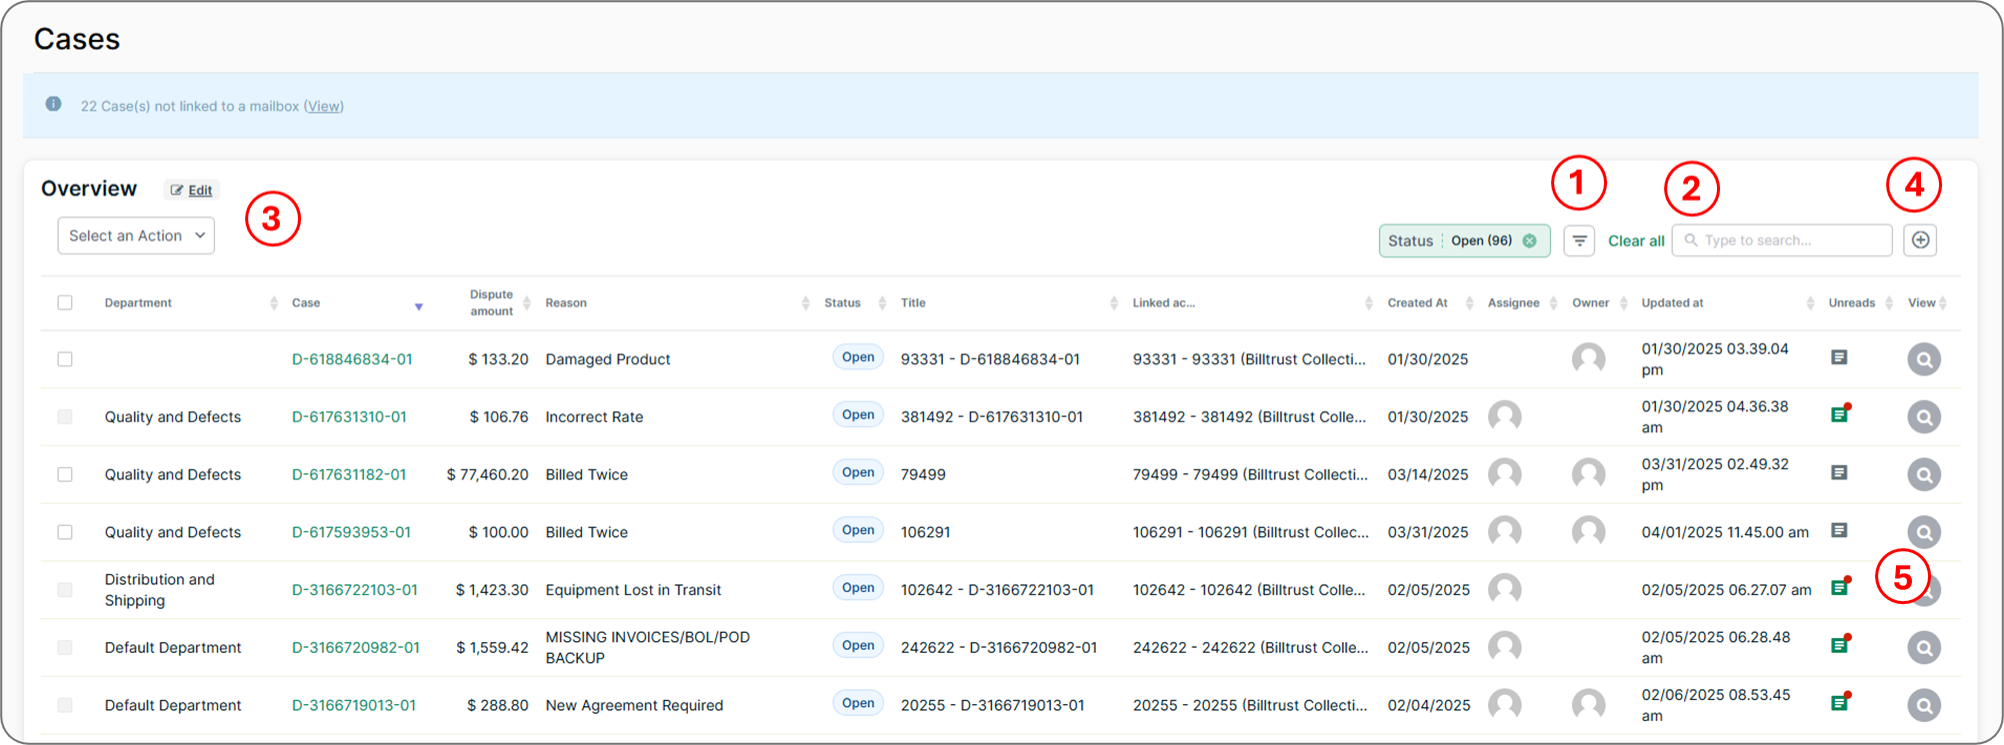View case D-617593953-01 with magnifier icon
Image resolution: width=2004 pixels, height=745 pixels.
coord(1923,532)
